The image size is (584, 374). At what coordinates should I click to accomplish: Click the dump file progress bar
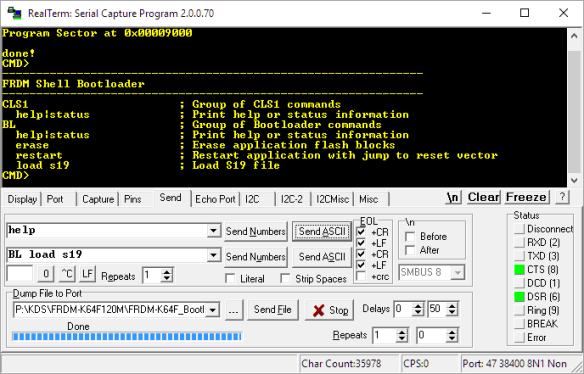click(127, 337)
